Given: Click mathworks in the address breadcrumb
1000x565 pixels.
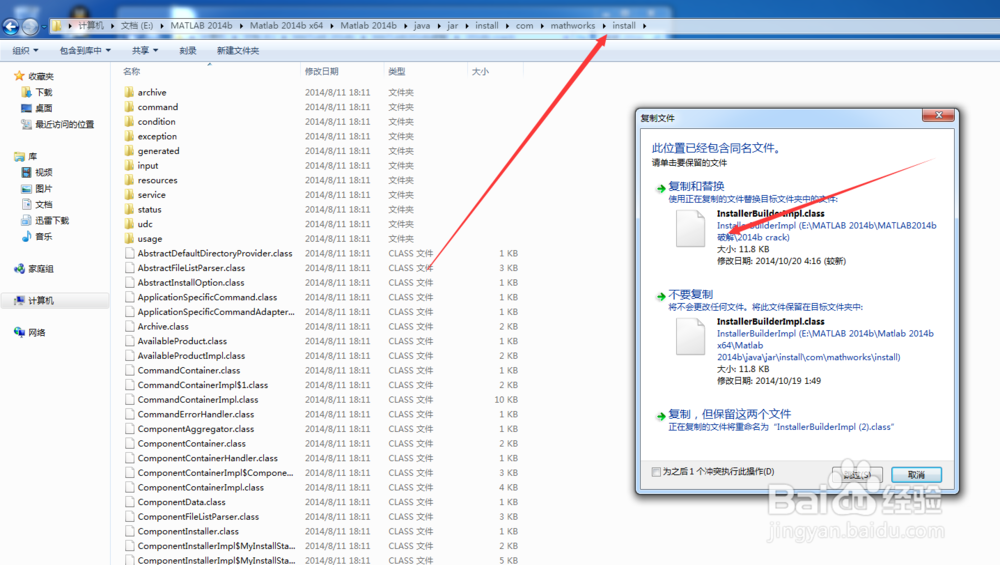Looking at the screenshot, I should [572, 26].
